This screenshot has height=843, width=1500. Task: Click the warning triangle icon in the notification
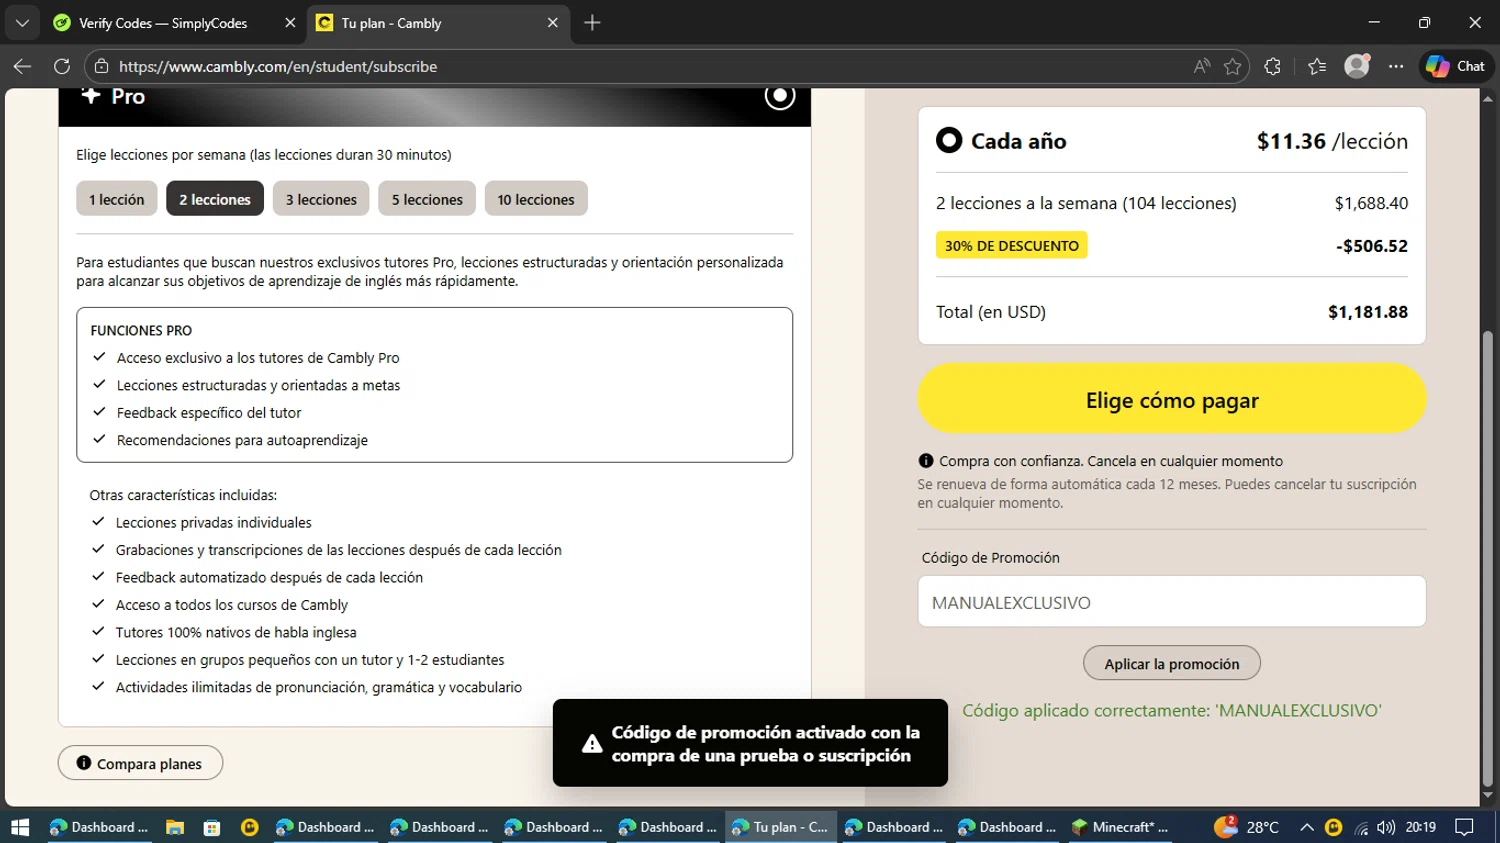pyautogui.click(x=592, y=743)
